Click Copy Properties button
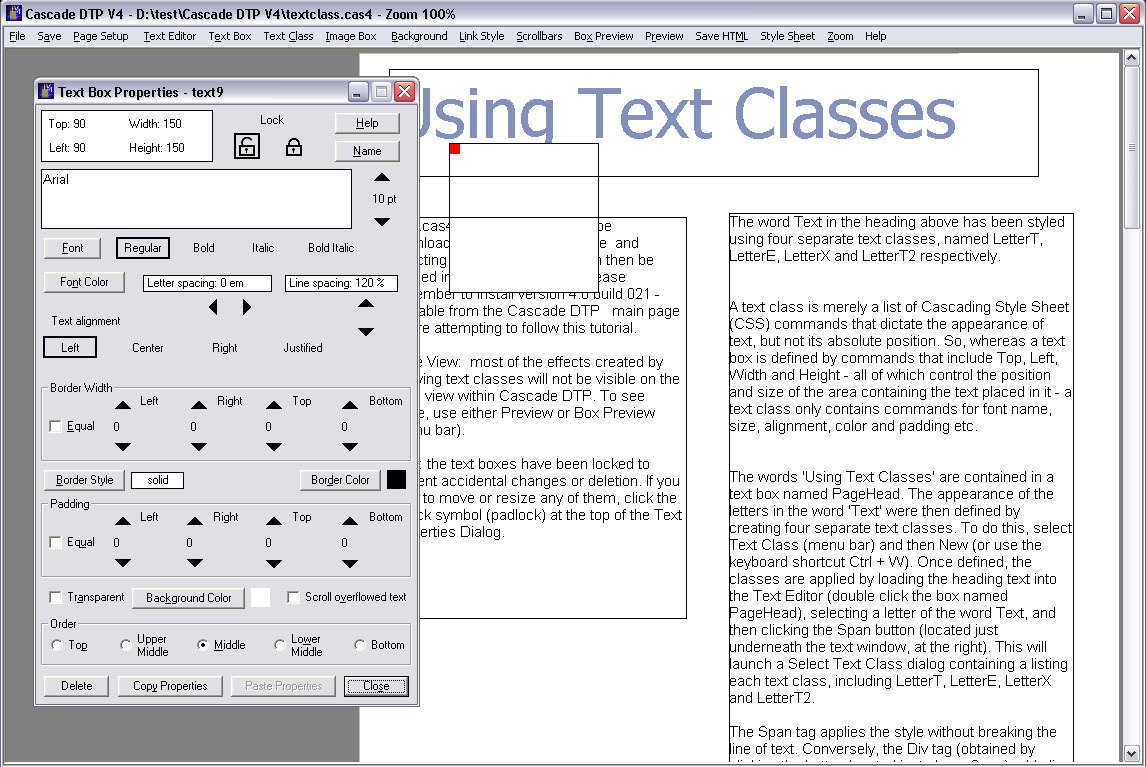 click(x=170, y=686)
